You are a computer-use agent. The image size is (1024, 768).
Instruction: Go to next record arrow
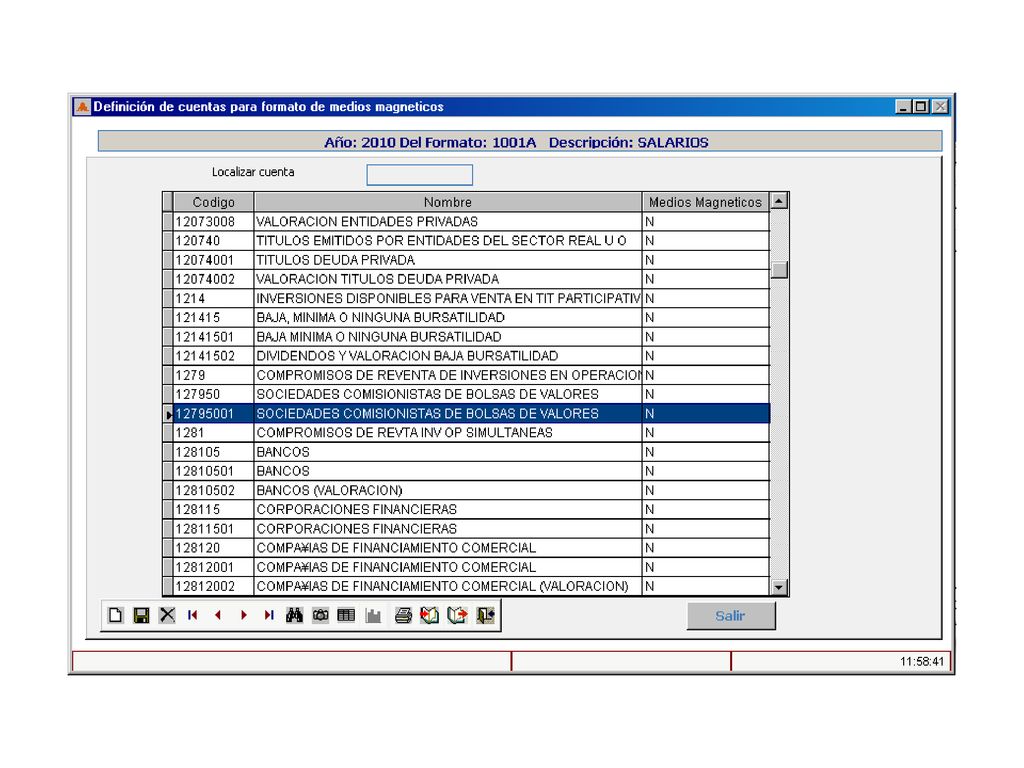[x=243, y=615]
